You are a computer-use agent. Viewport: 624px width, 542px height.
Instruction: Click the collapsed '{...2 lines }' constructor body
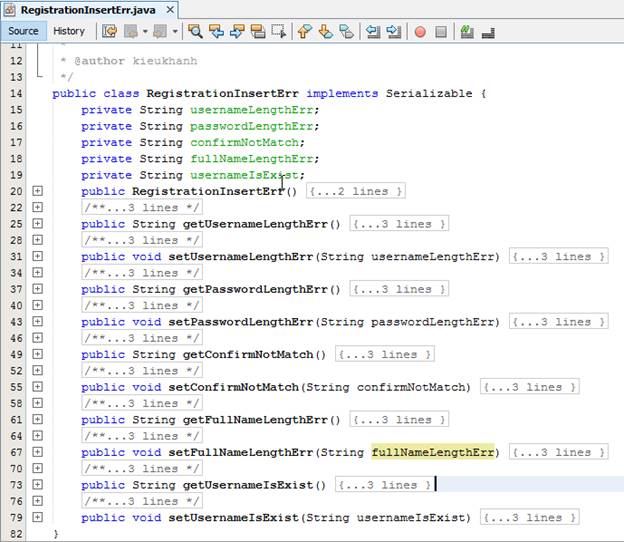[x=356, y=191]
